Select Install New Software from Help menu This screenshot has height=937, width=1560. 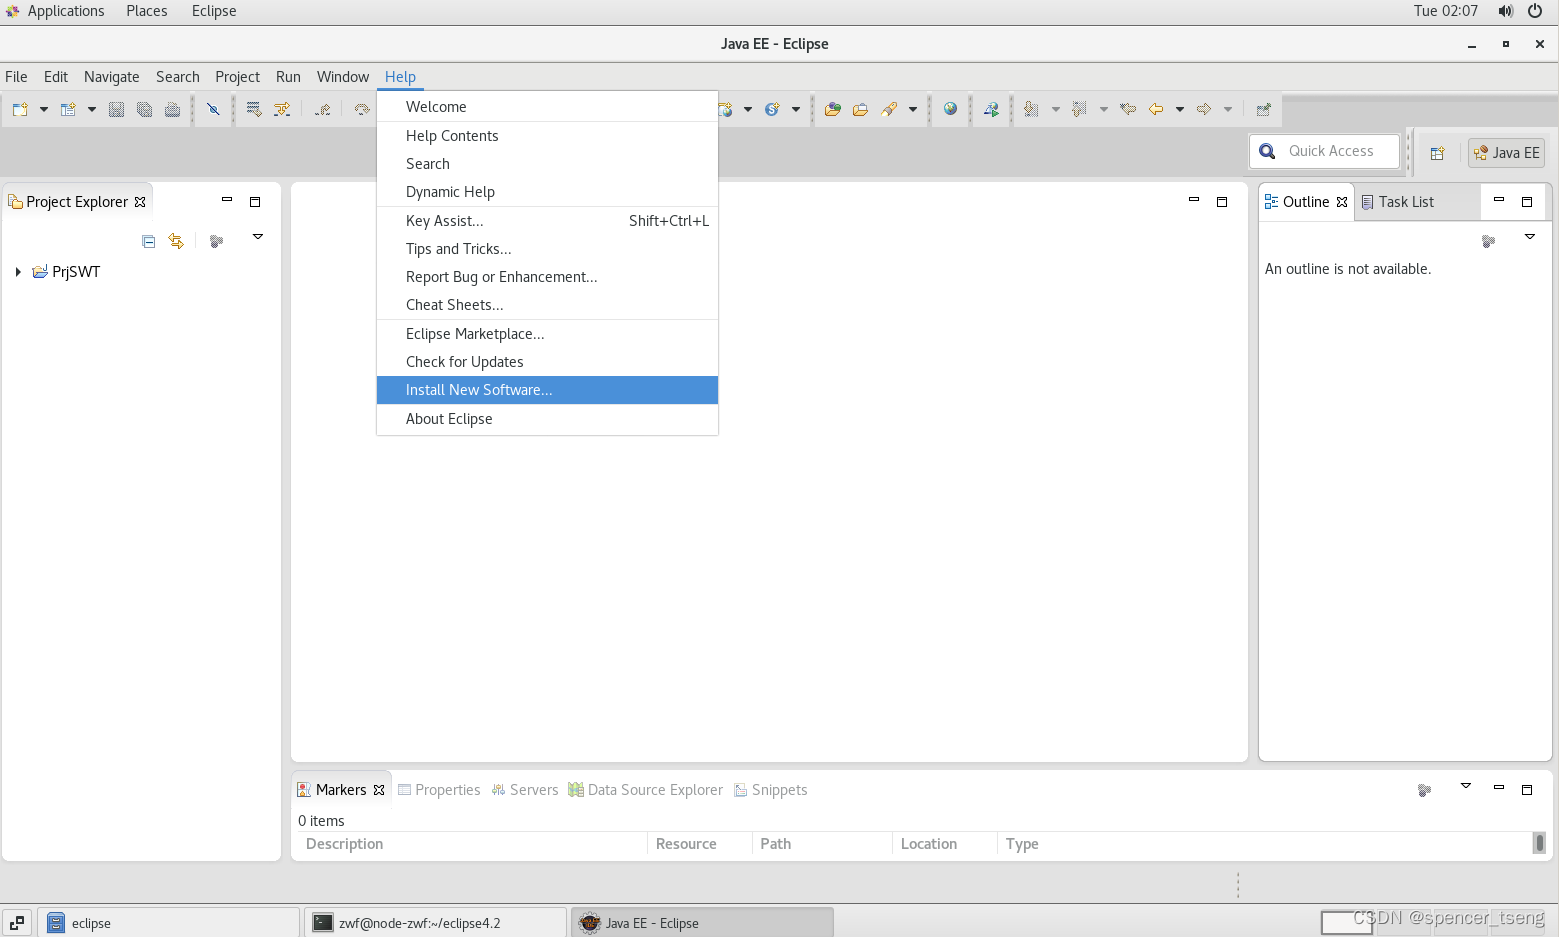click(479, 390)
